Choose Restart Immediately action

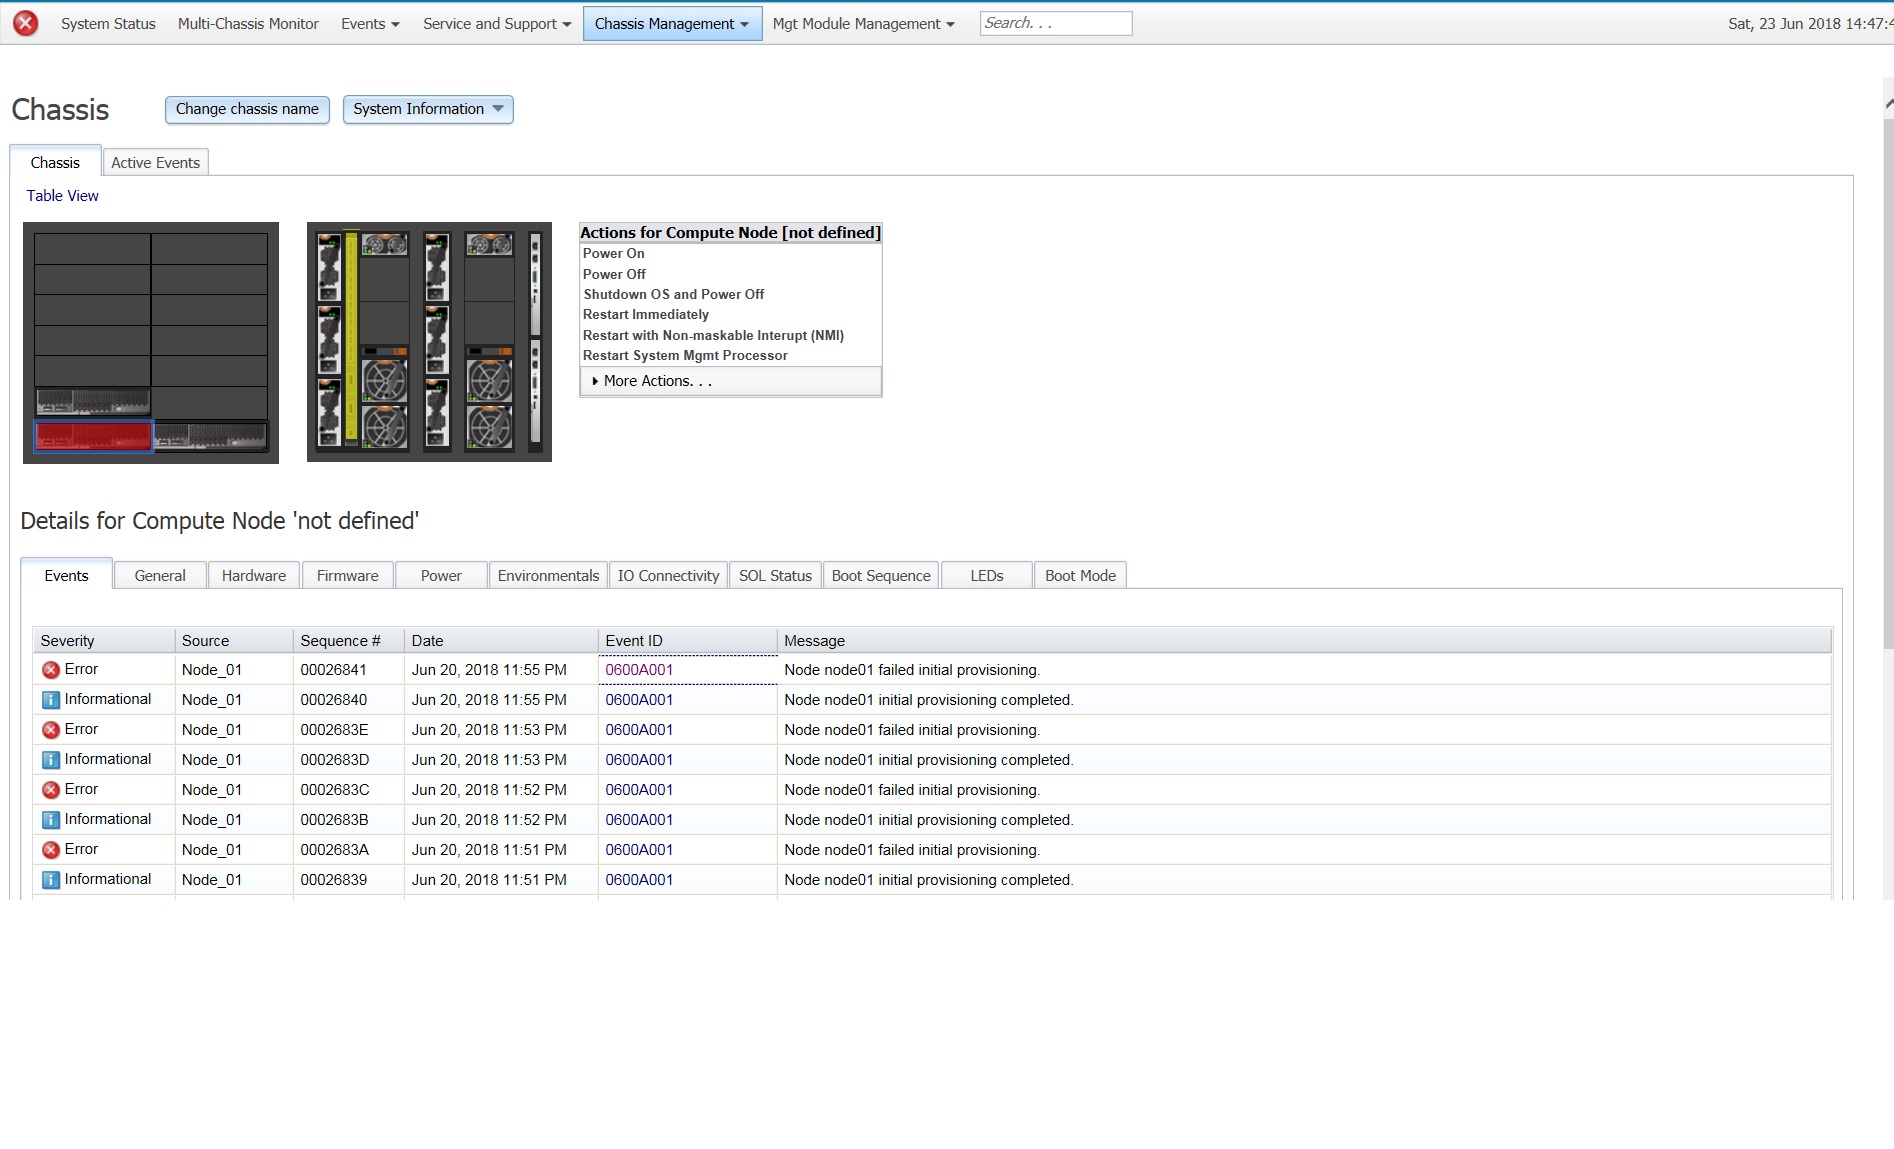(646, 314)
